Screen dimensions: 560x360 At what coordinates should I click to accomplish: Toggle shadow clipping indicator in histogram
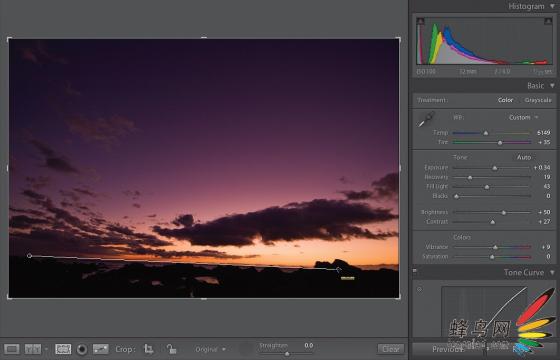tap(420, 21)
